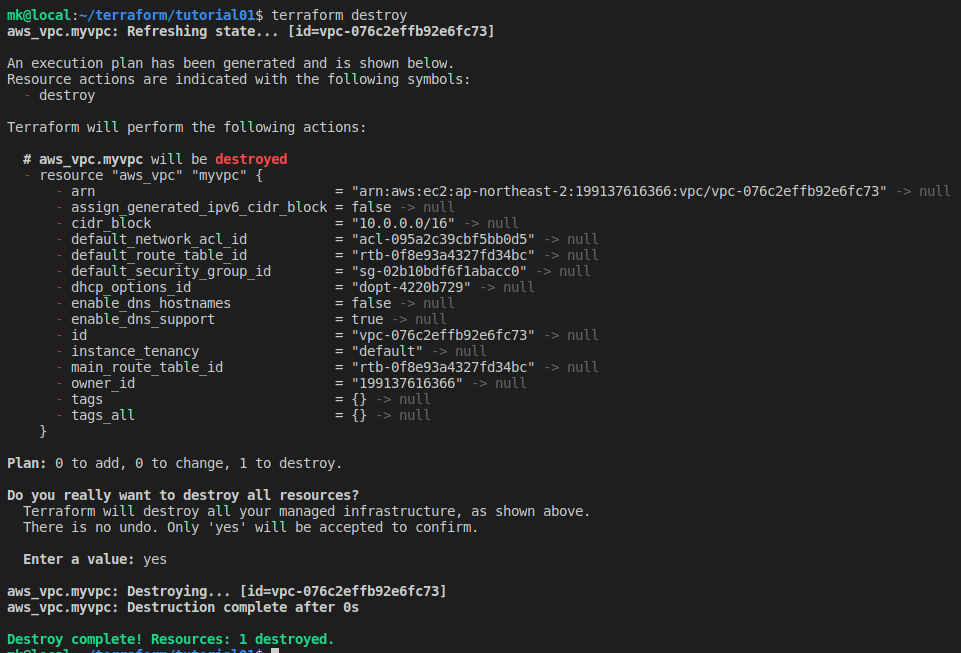Click the green 'Destroy complete!' message
The image size is (961, 653).
click(x=170, y=640)
